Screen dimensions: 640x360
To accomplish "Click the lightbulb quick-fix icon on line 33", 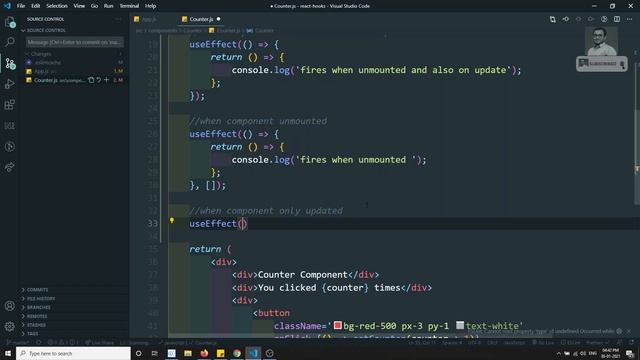I will (172, 220).
